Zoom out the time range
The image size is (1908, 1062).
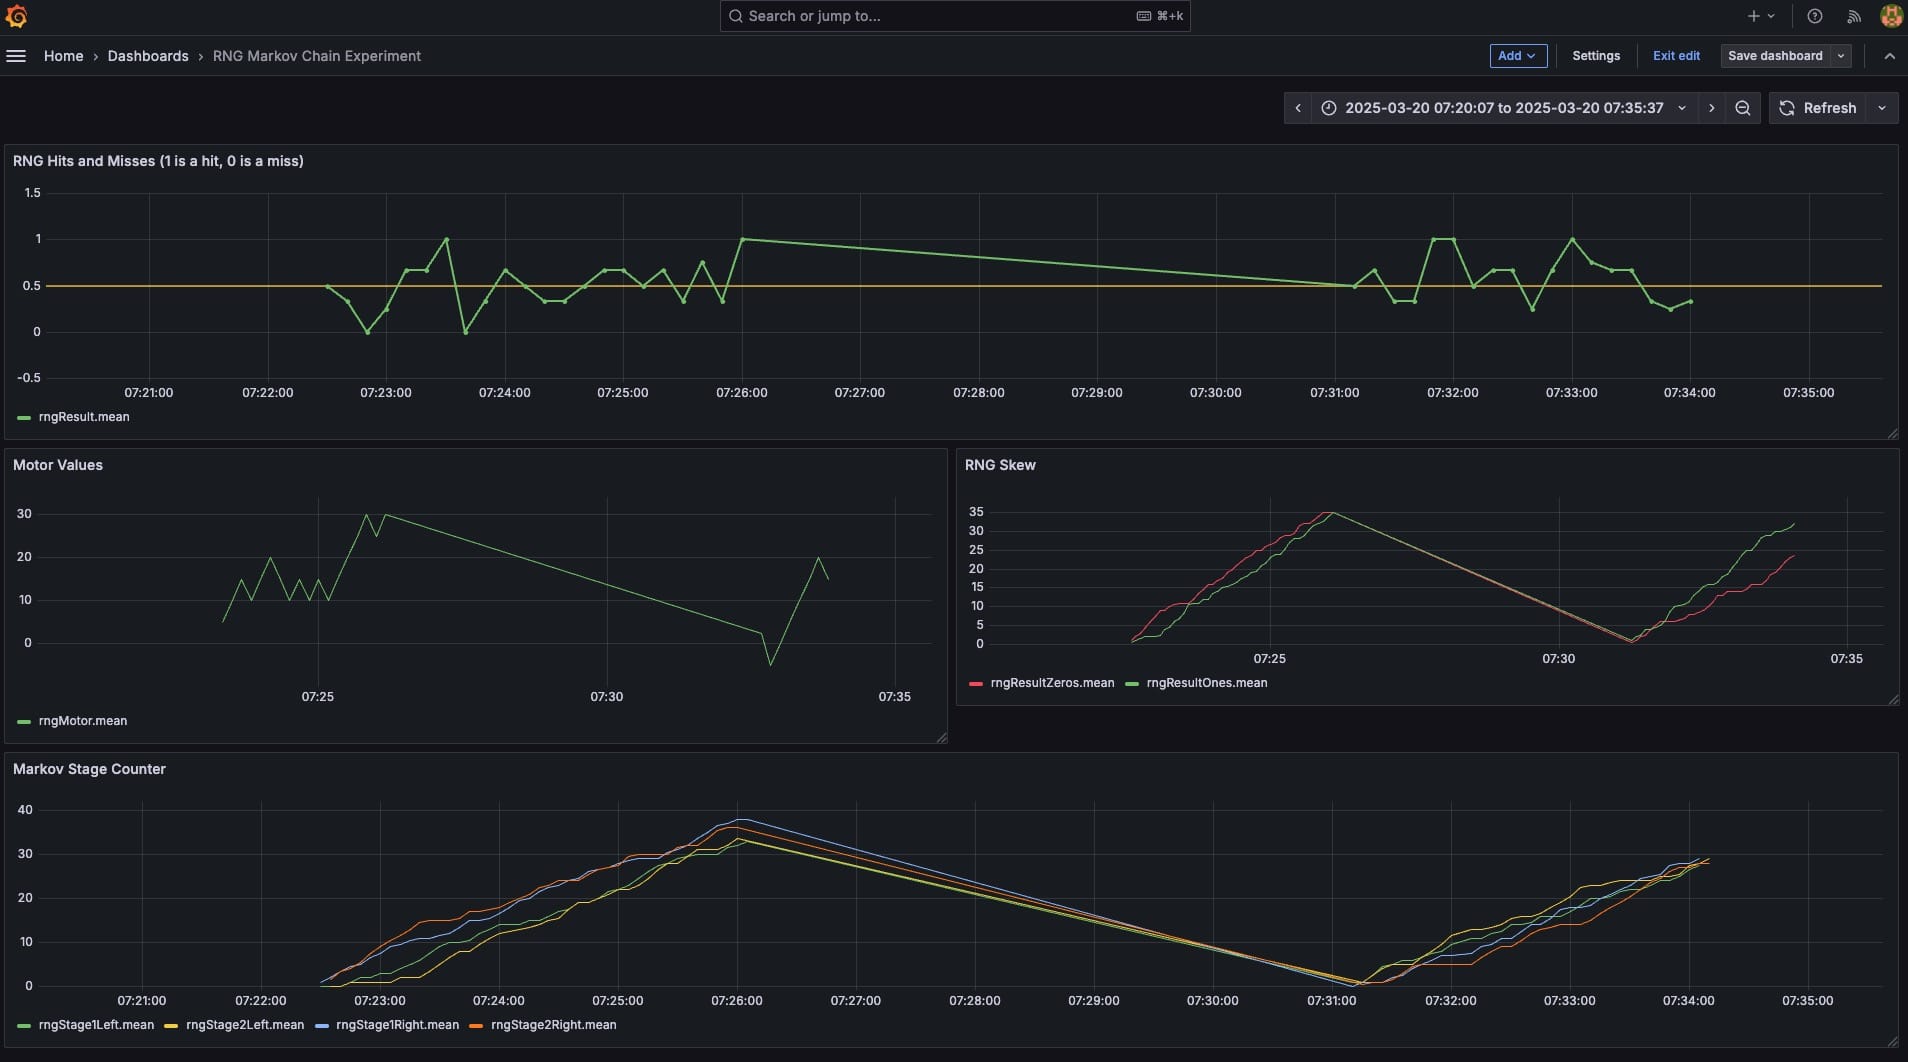point(1742,108)
